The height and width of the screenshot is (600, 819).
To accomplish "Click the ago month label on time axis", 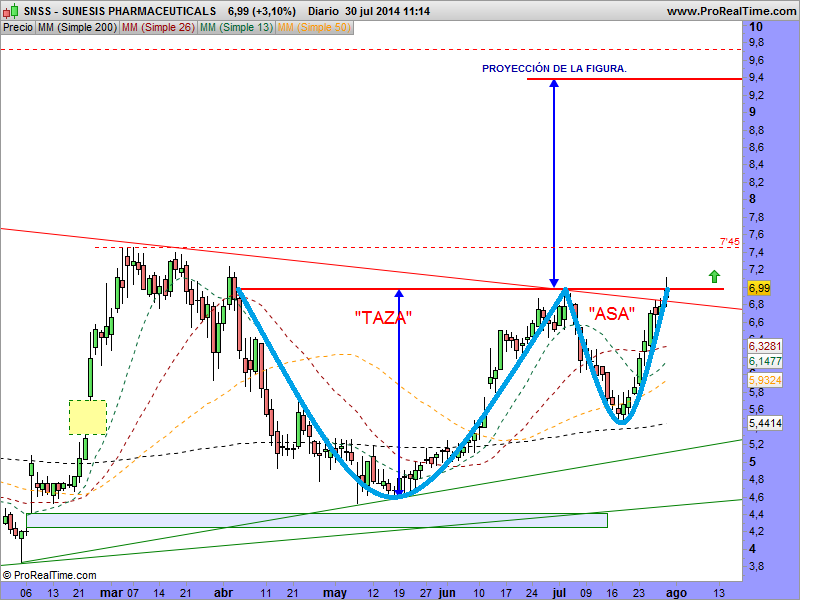I will [676, 594].
